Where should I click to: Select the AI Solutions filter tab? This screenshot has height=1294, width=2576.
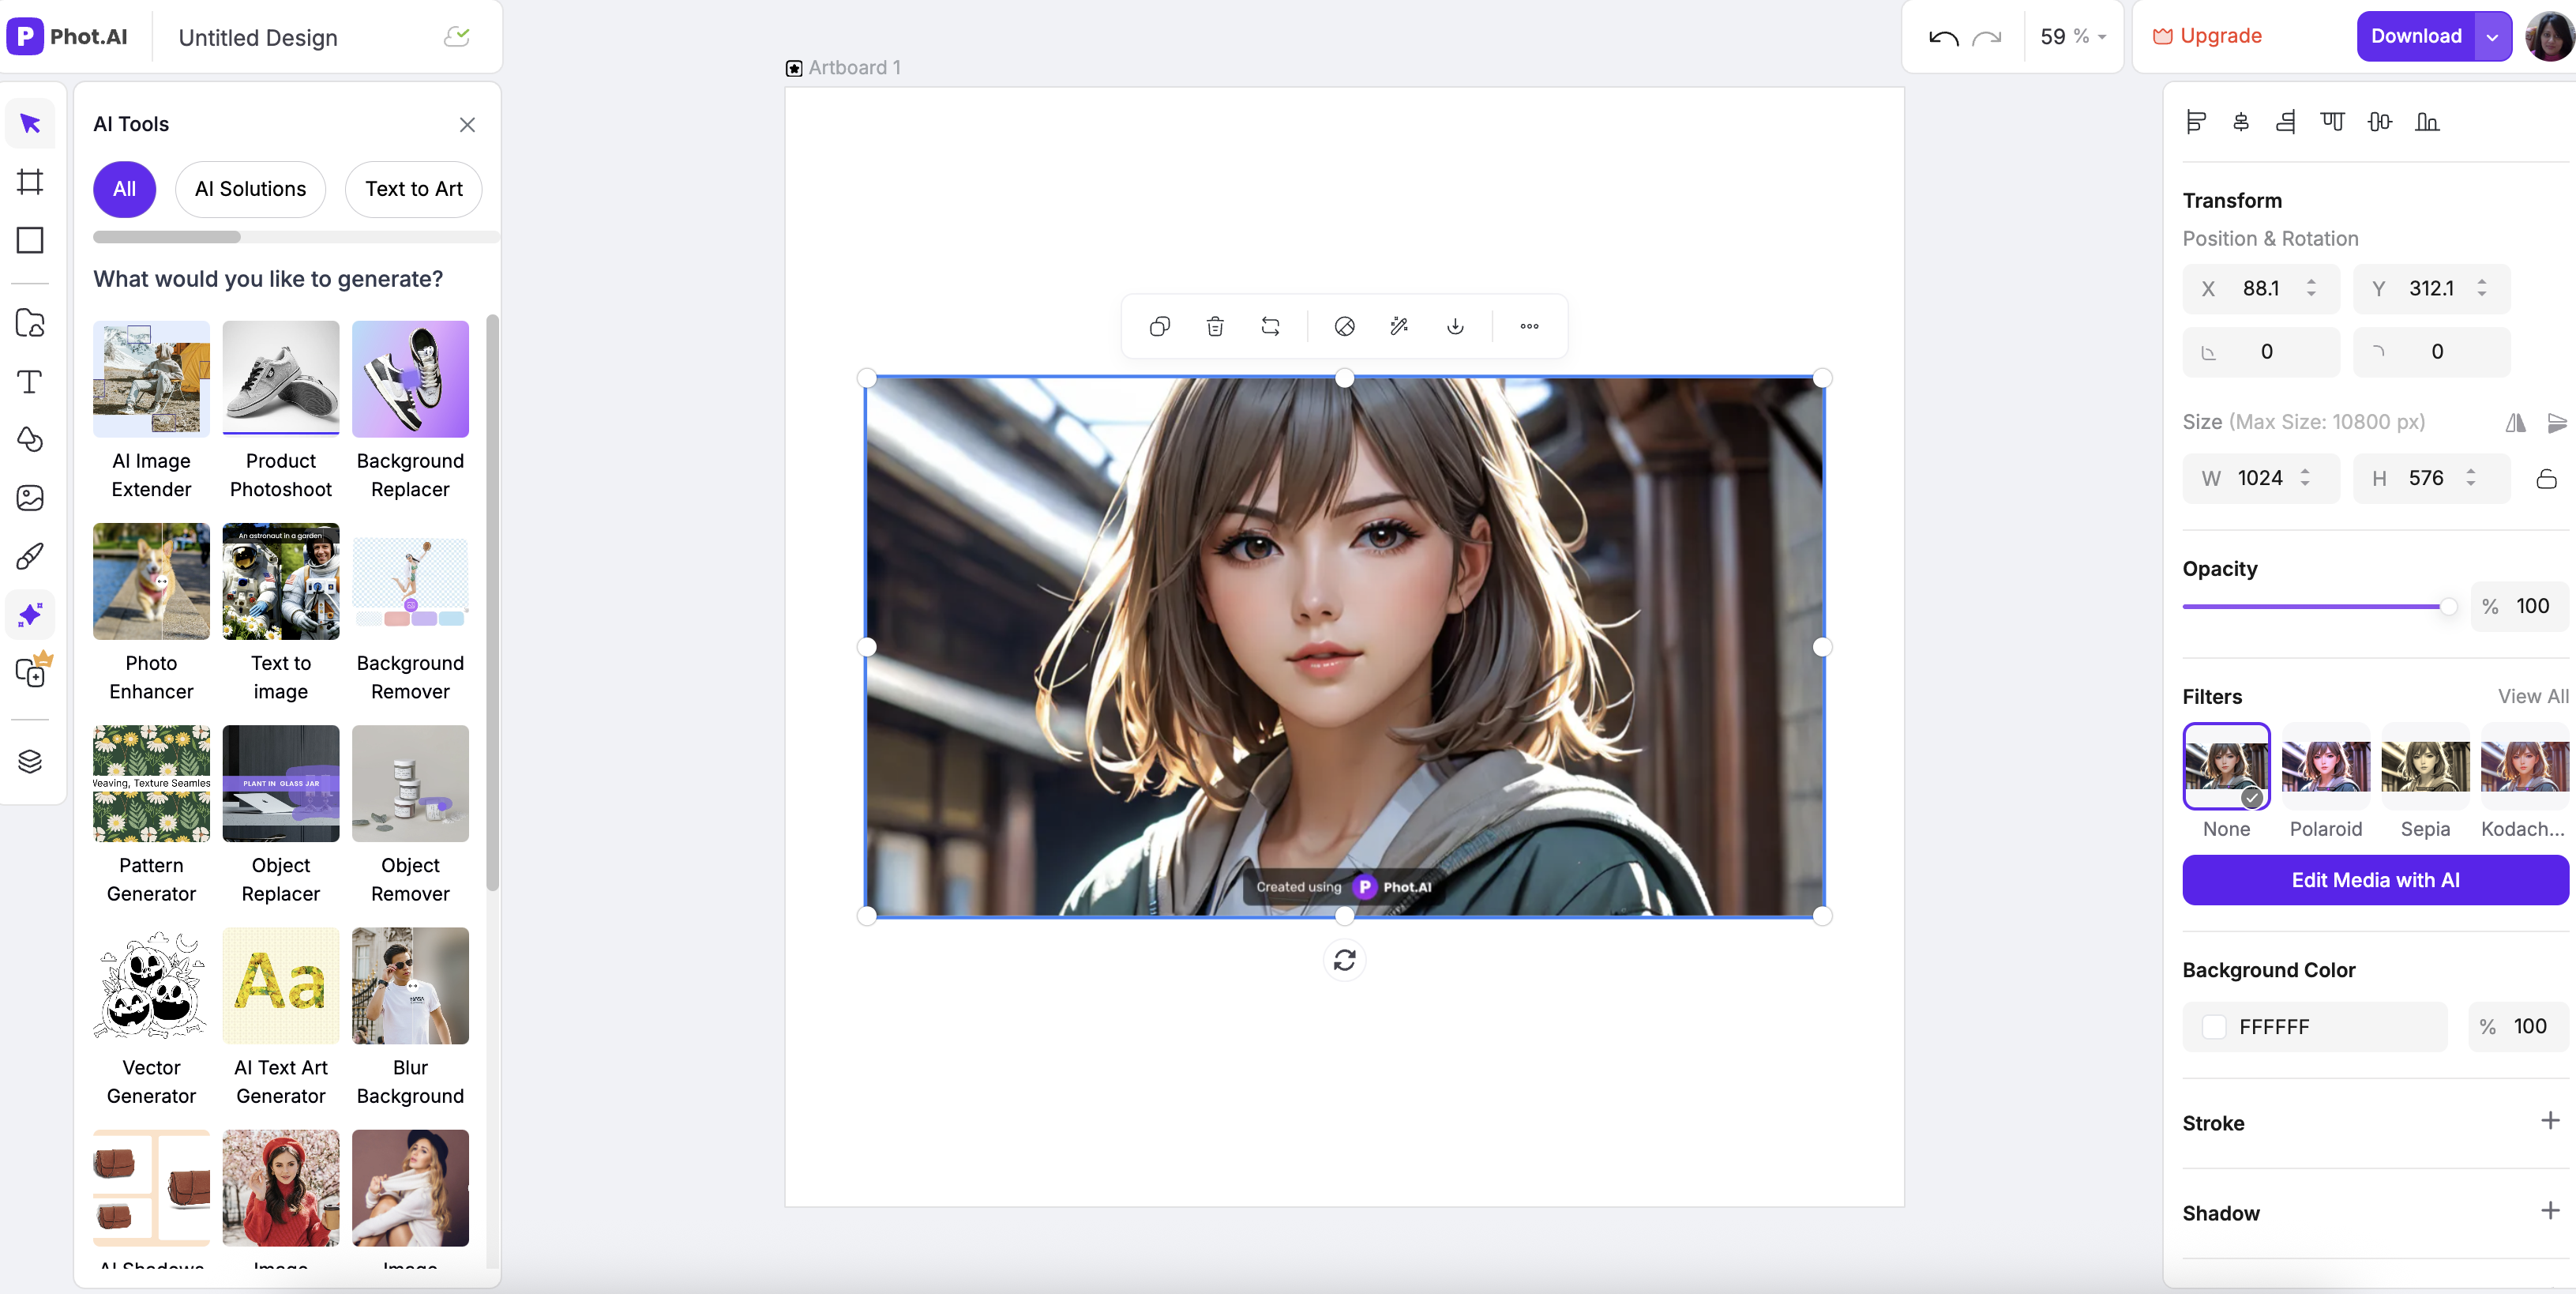250,189
